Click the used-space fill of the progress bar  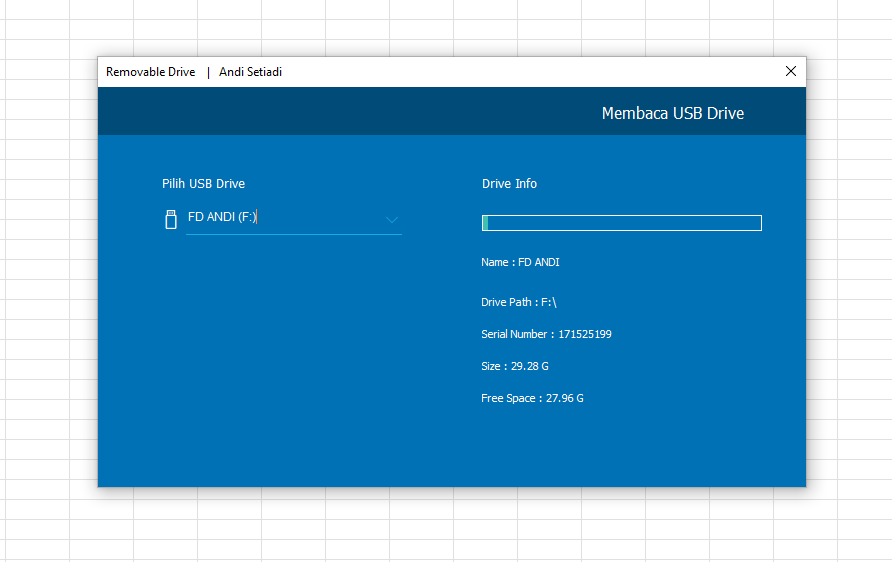(x=485, y=222)
